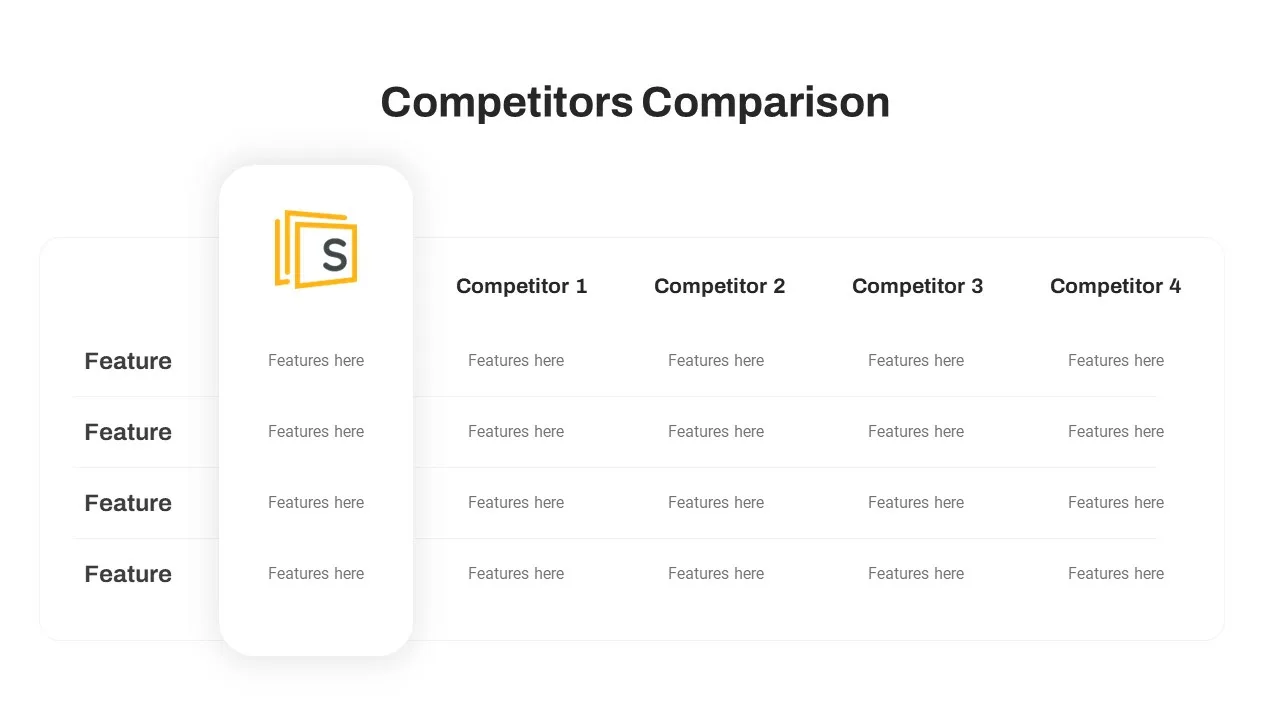Screen dimensions: 1280x720
Task: Click the Competitor 2 column header
Action: pyautogui.click(x=720, y=286)
